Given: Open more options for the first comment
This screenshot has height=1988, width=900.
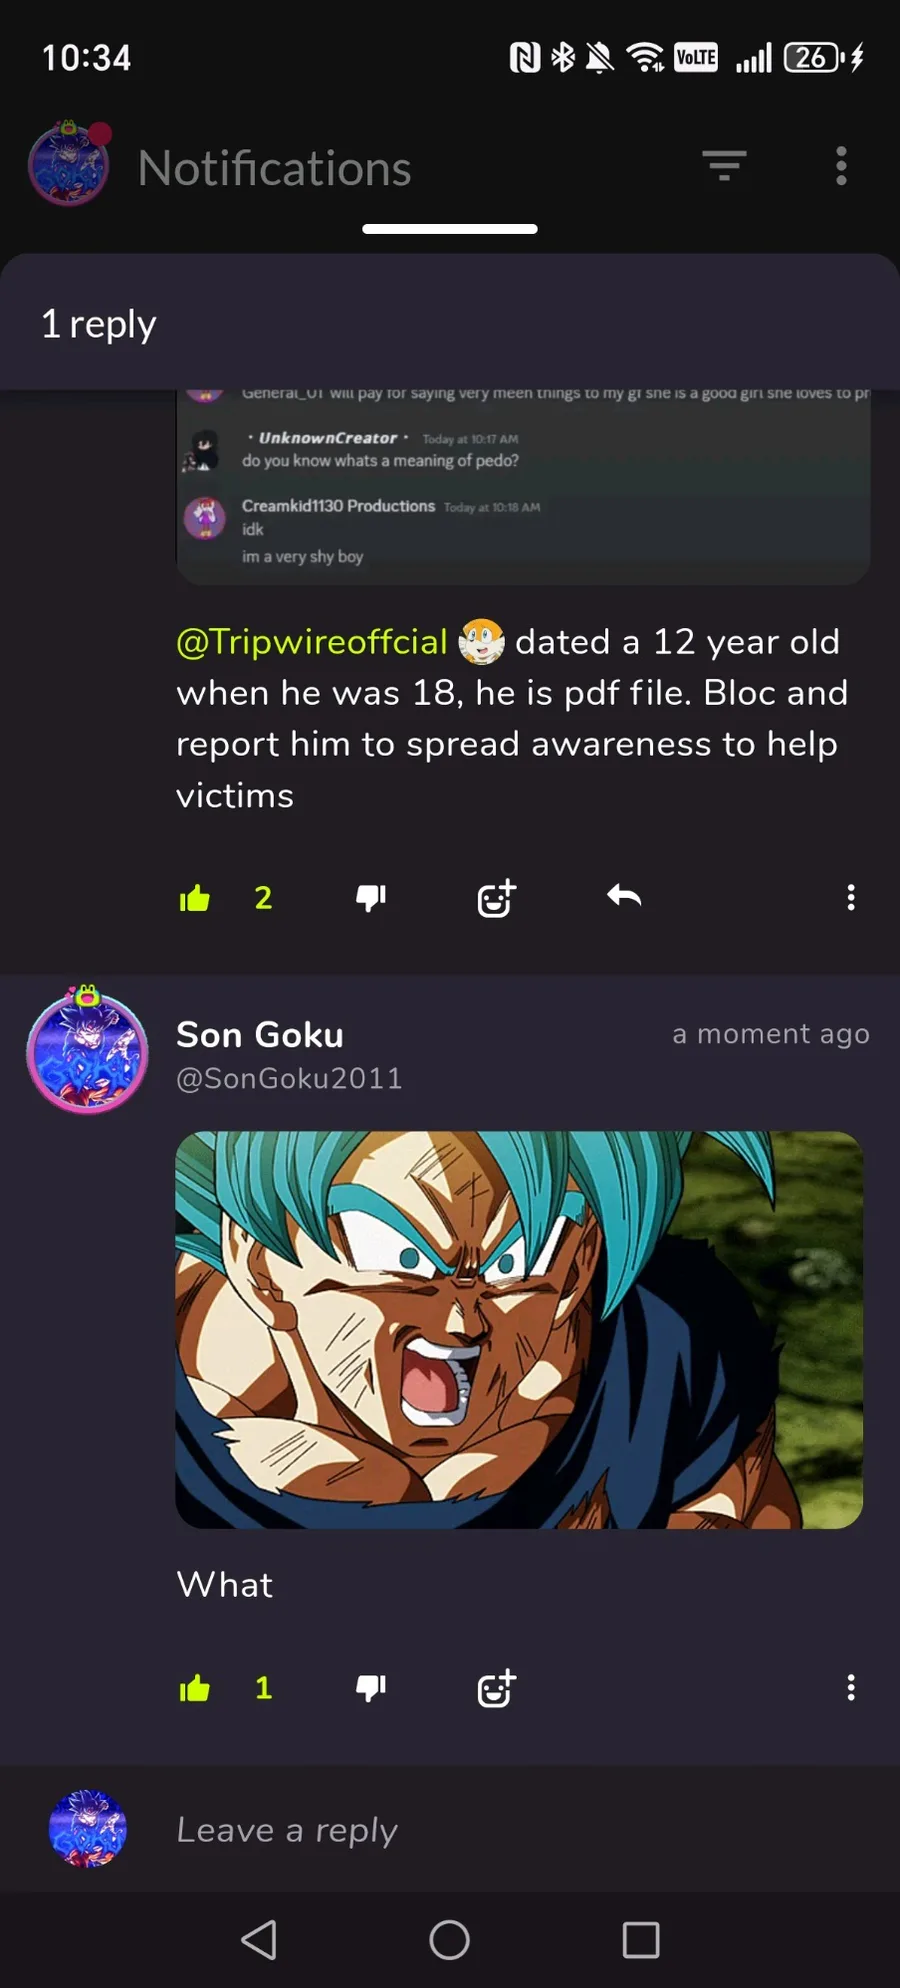Looking at the screenshot, I should [x=851, y=898].
